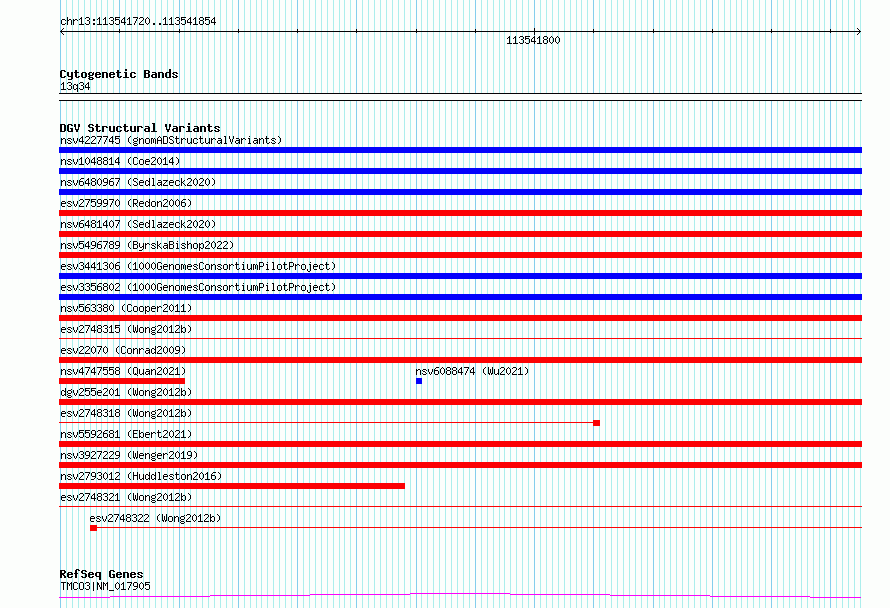Click the ruler's left arrow end
Image resolution: width=890 pixels, height=608 pixels.
(62, 32)
